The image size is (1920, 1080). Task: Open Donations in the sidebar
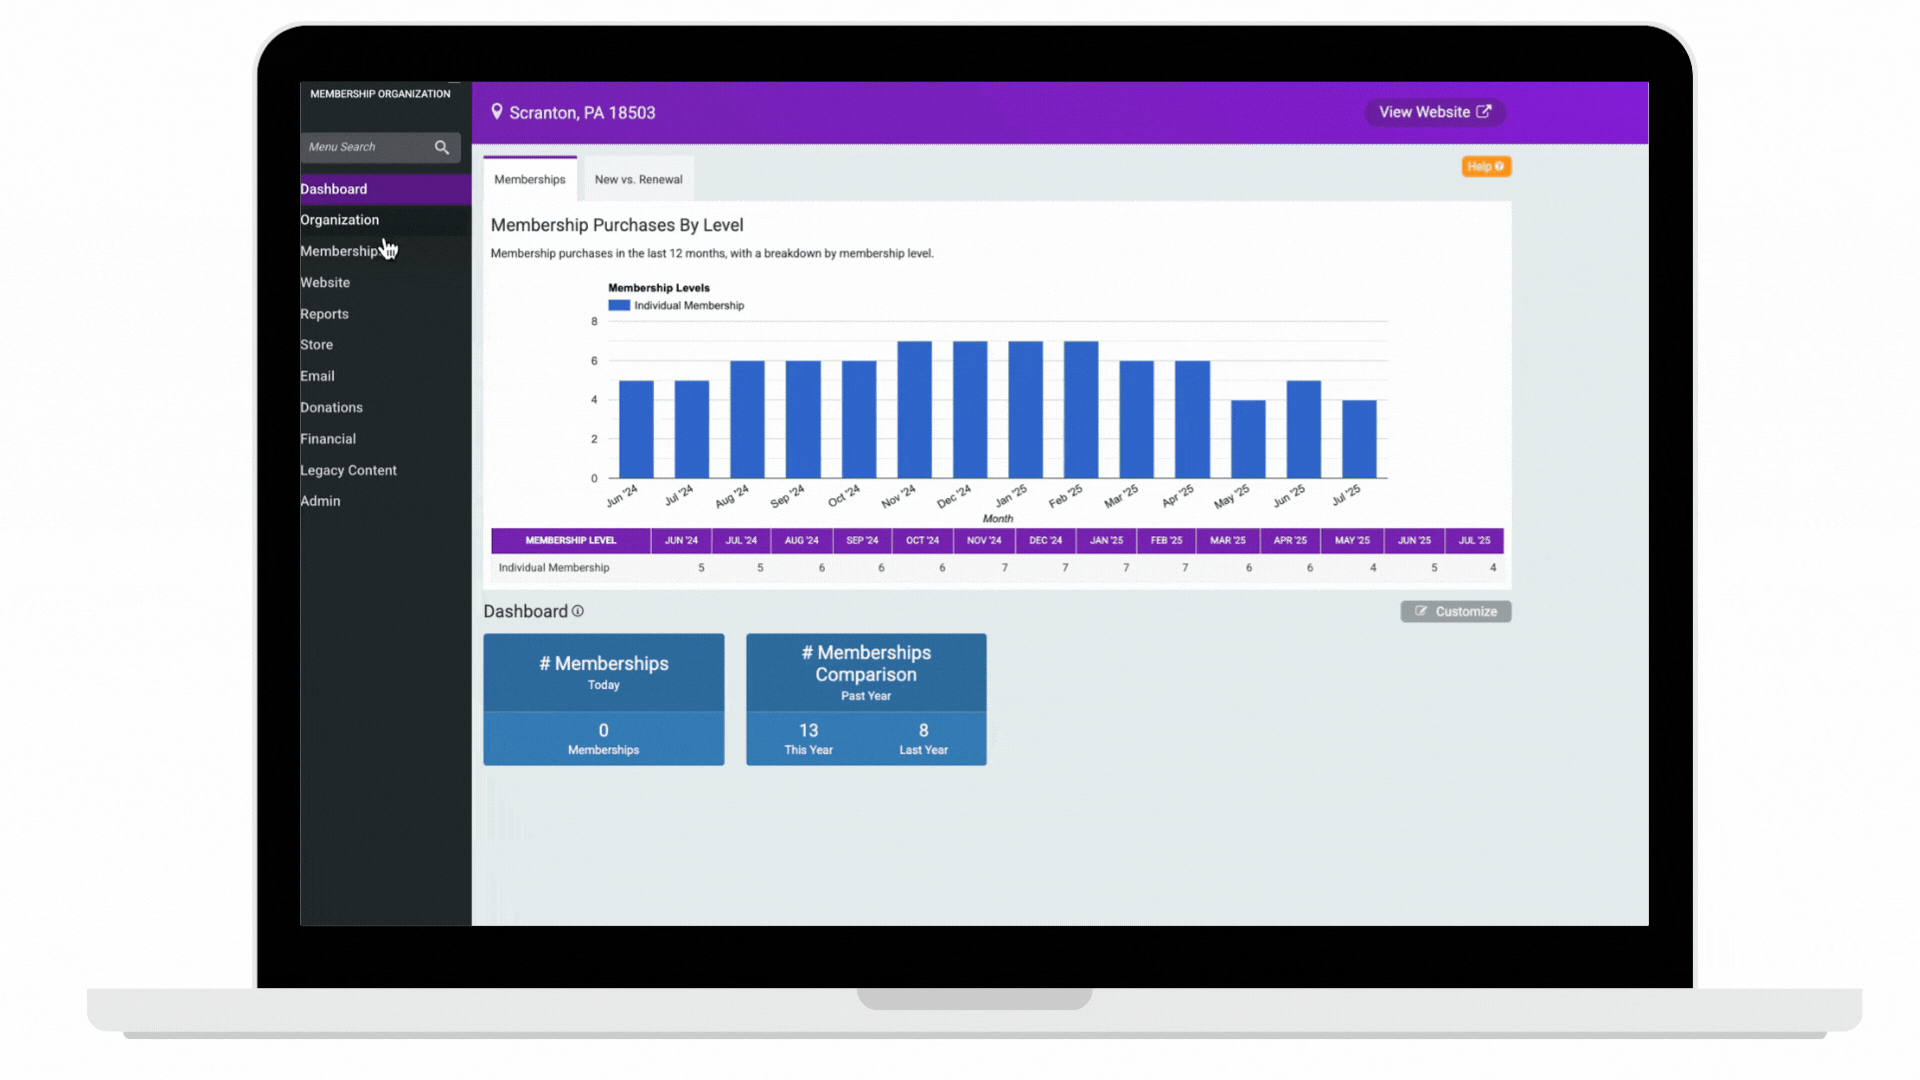pos(331,408)
